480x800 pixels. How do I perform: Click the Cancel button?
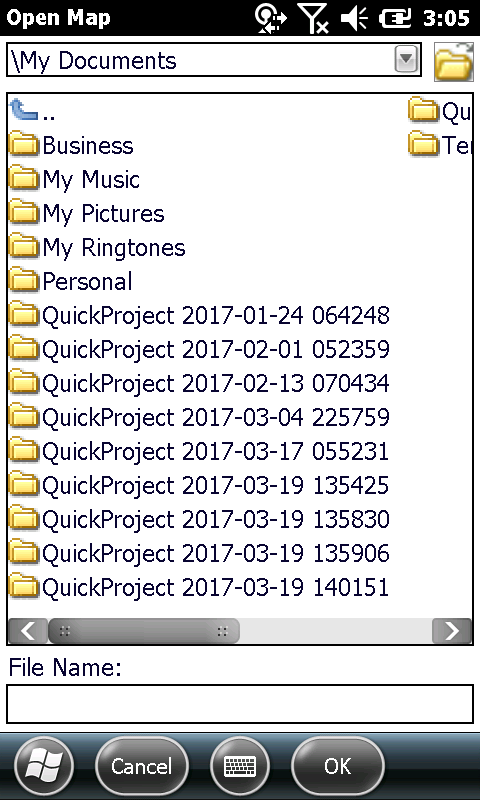point(142,766)
